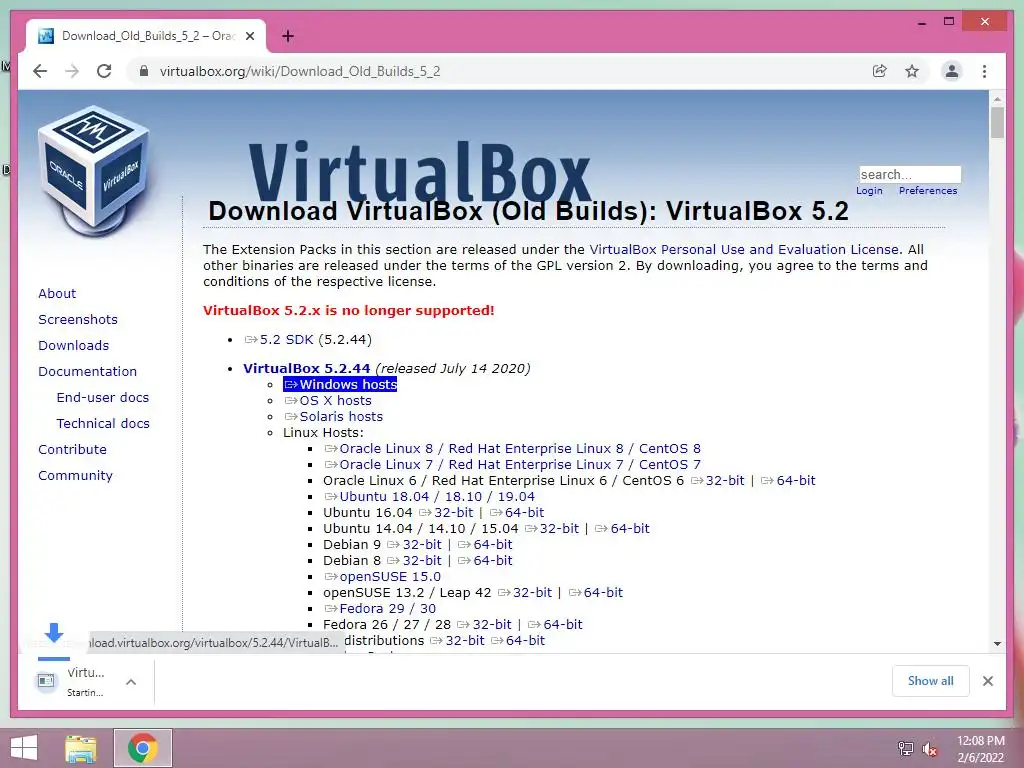Viewport: 1024px width, 768px height.
Task: Open the 5.2 SDK link
Action: pos(279,340)
